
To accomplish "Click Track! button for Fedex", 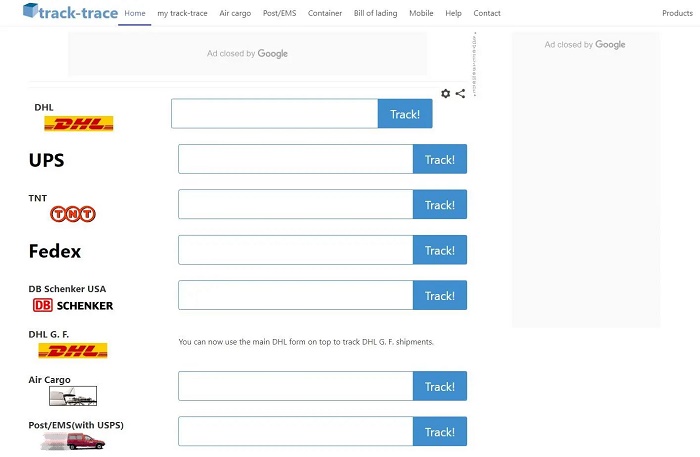I will (440, 250).
